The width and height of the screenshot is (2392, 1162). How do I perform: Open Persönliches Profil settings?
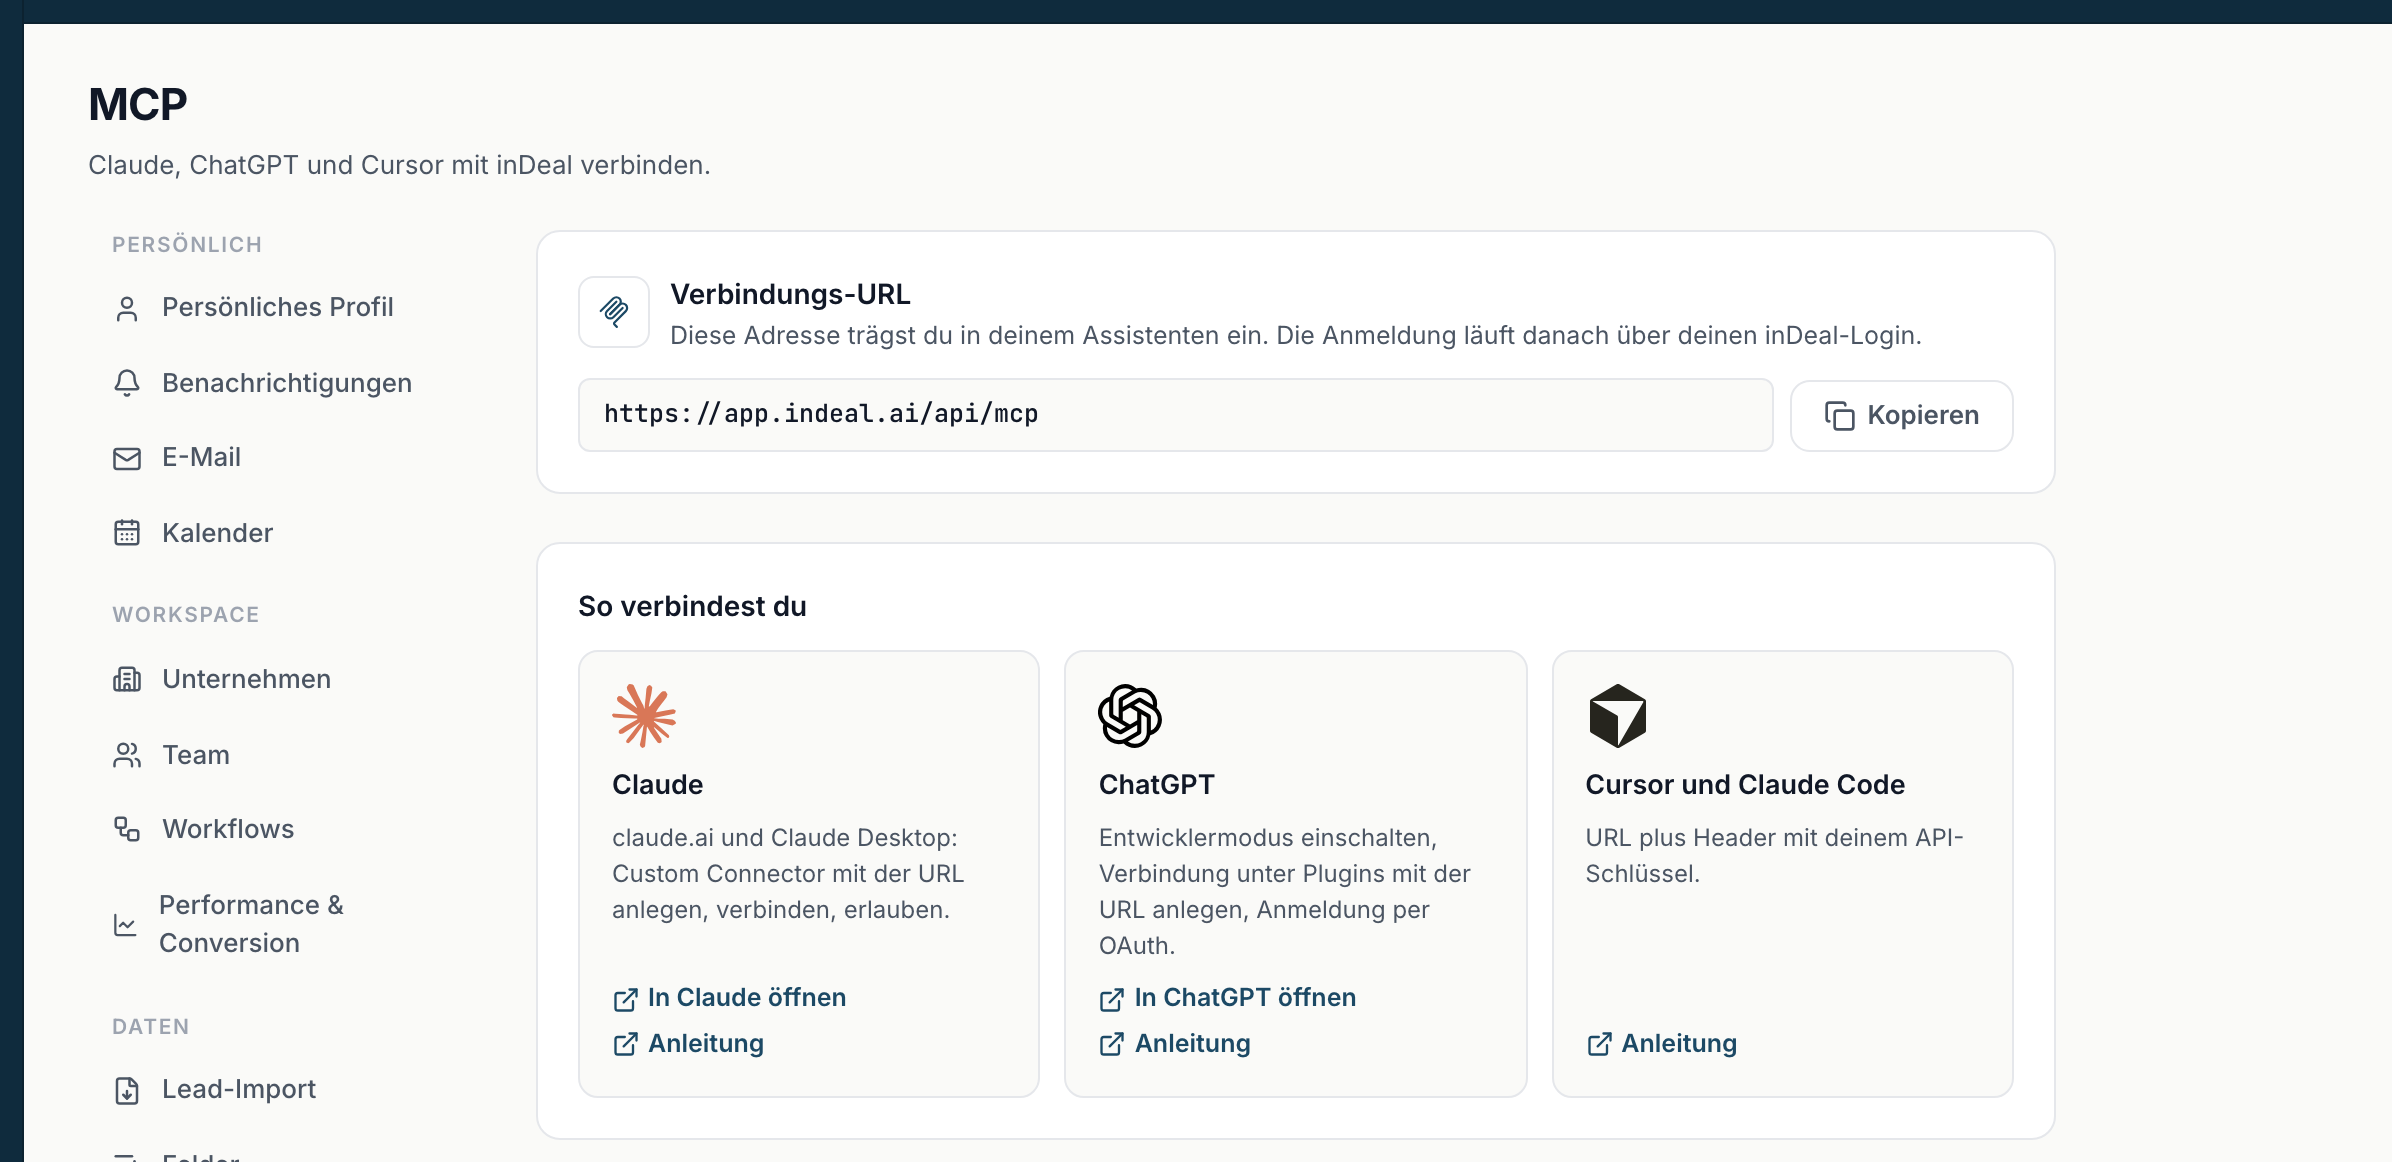[277, 307]
